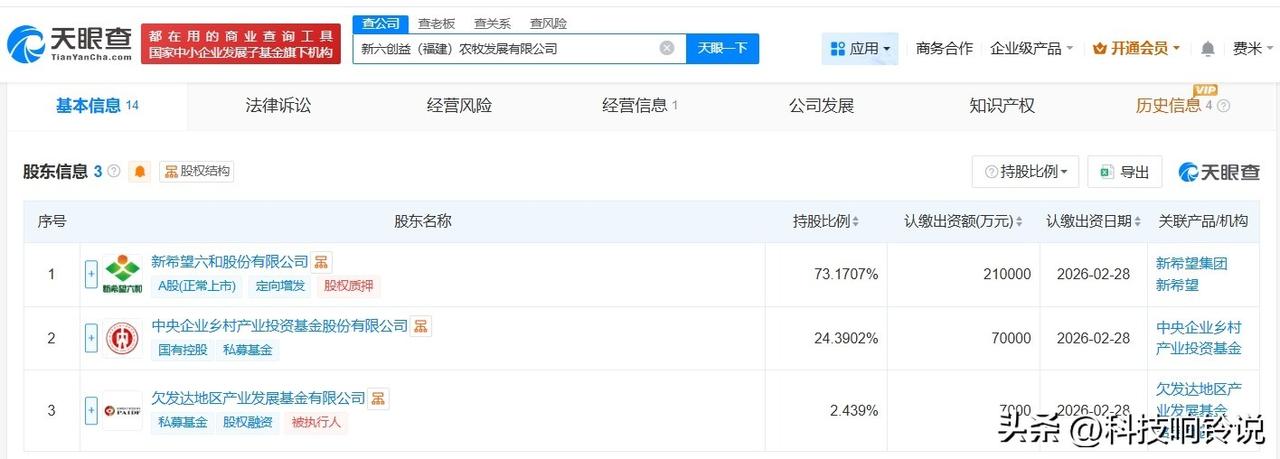The height and width of the screenshot is (459, 1280).
Task: Click the help icon beside 历史信息
Action: coord(1223,106)
